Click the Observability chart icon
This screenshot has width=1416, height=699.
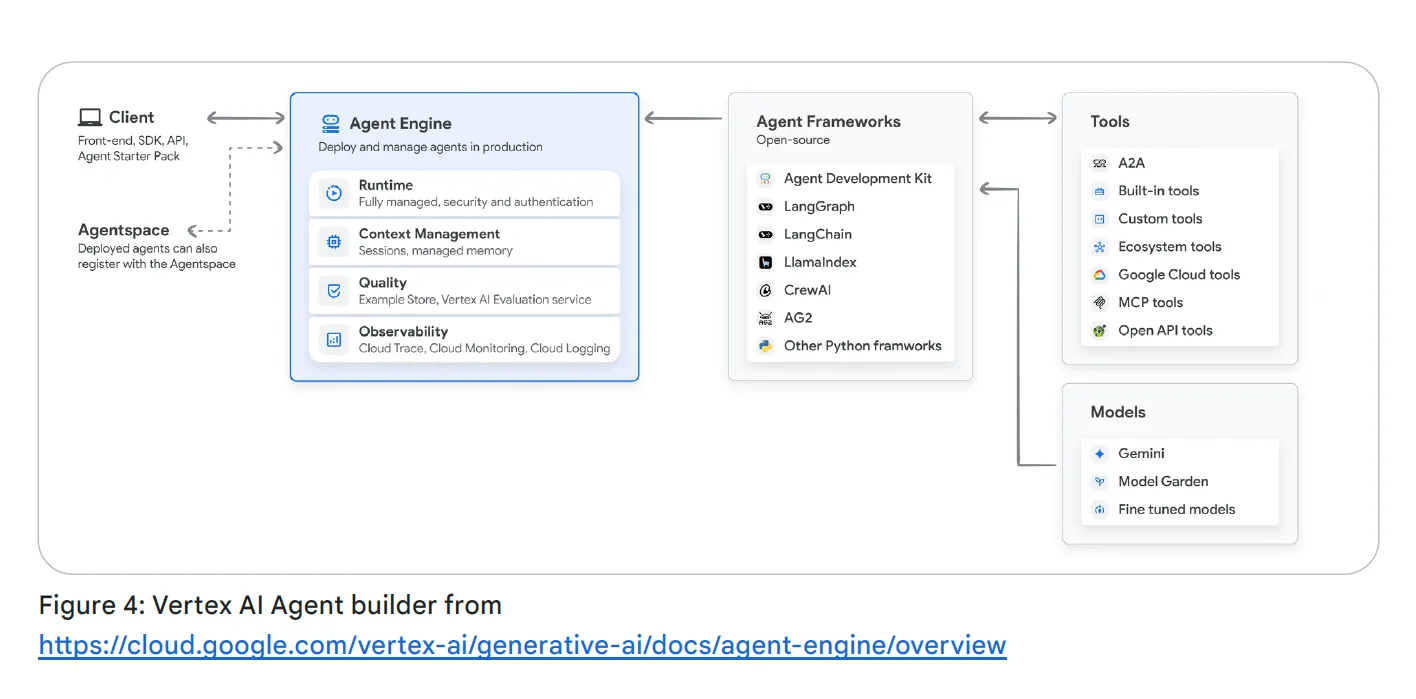point(334,340)
